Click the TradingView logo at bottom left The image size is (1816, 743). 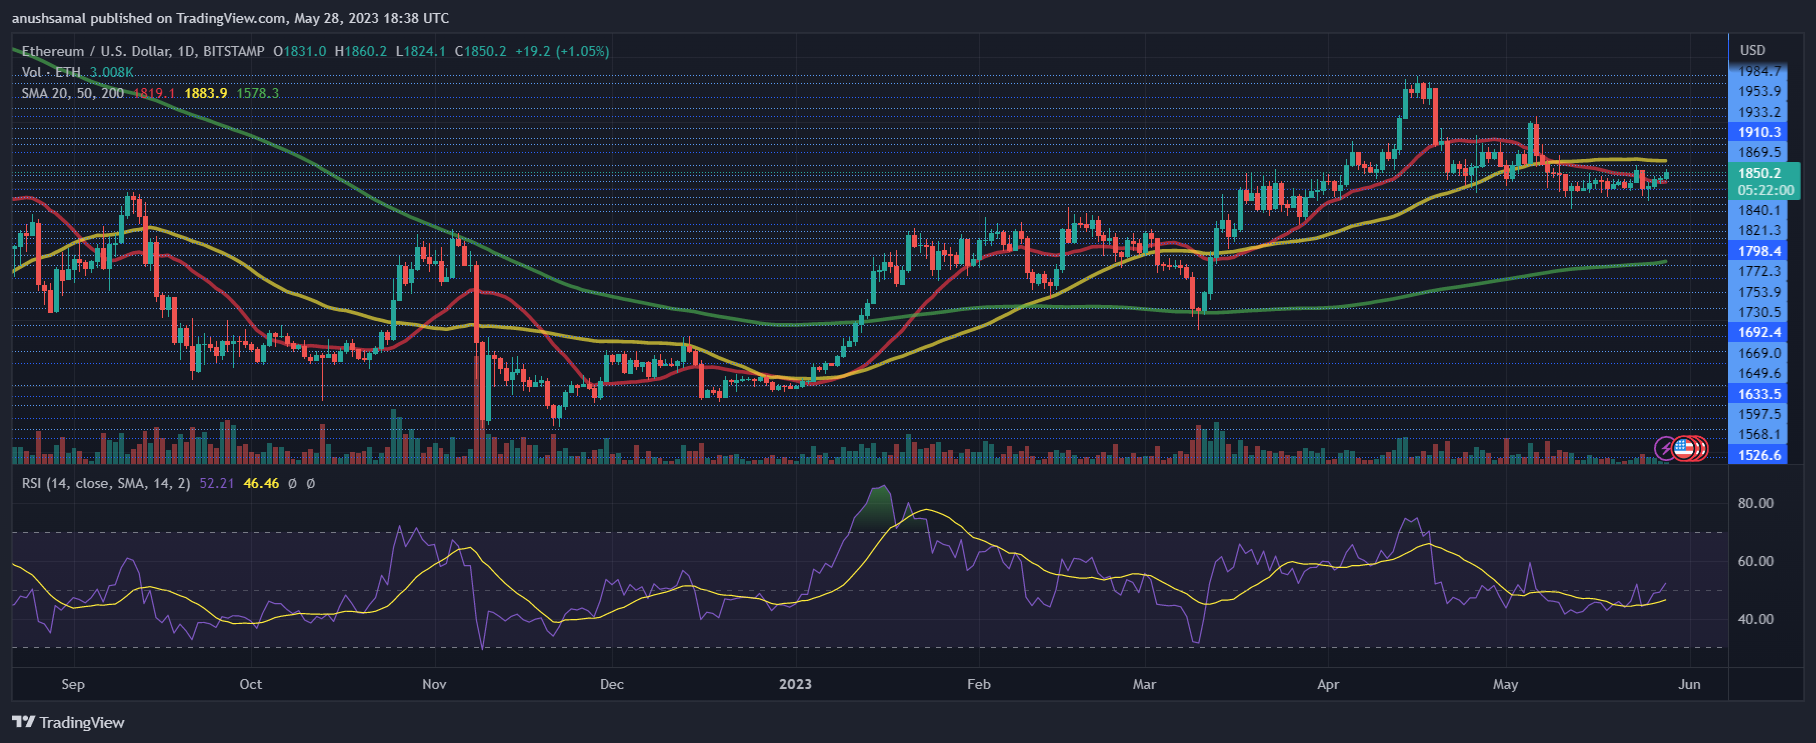coord(68,722)
